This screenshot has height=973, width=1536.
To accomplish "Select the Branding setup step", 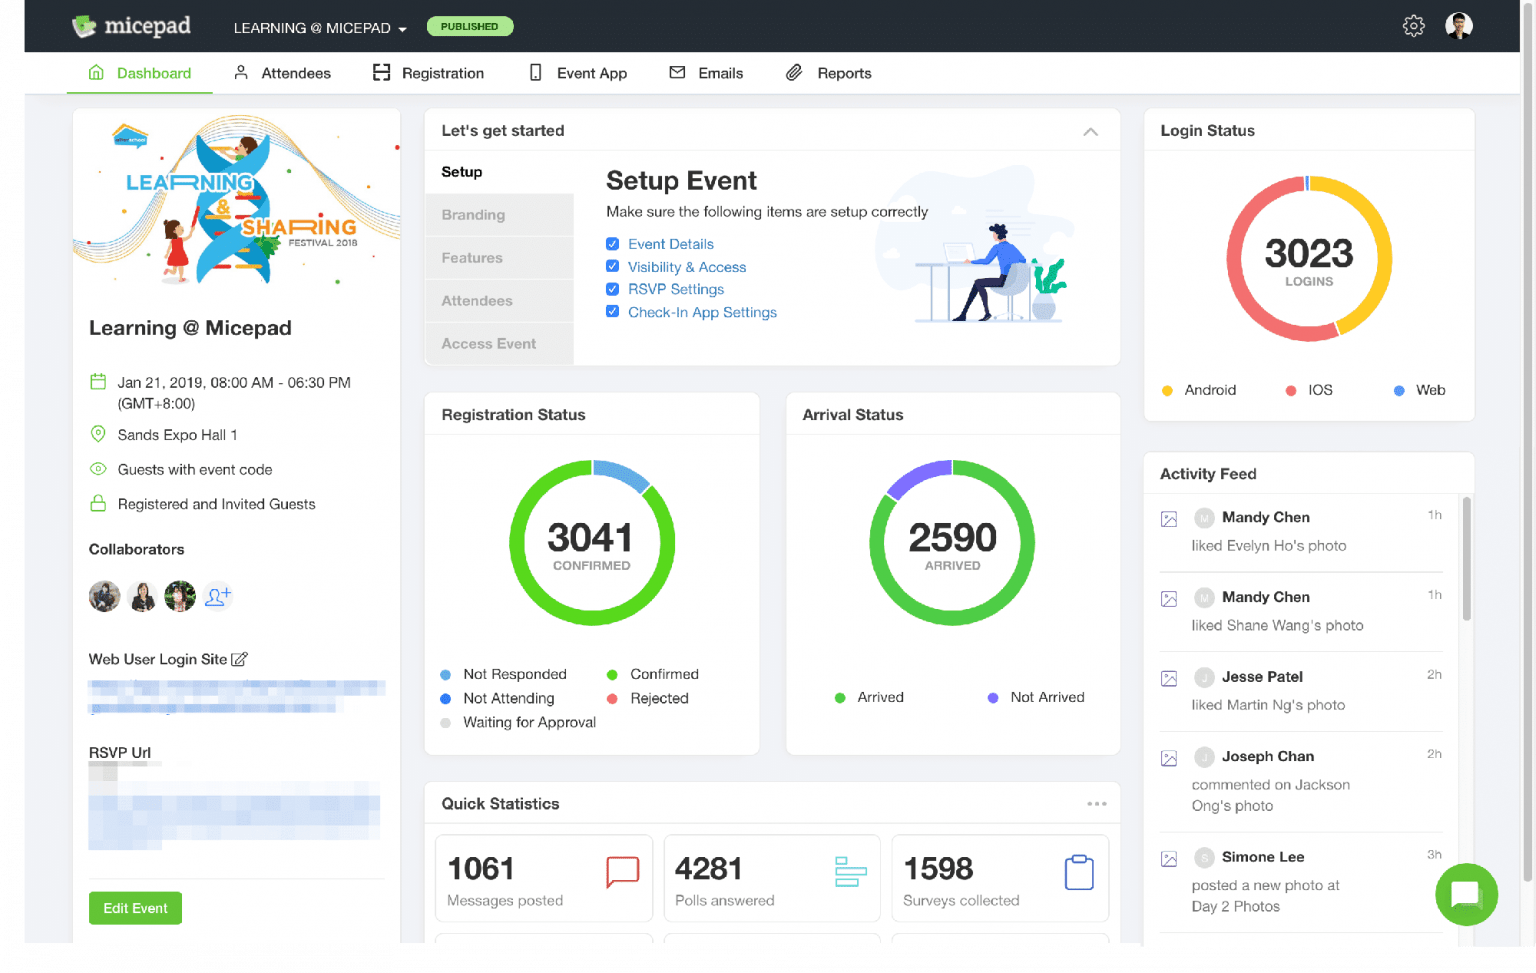I will tap(472, 214).
